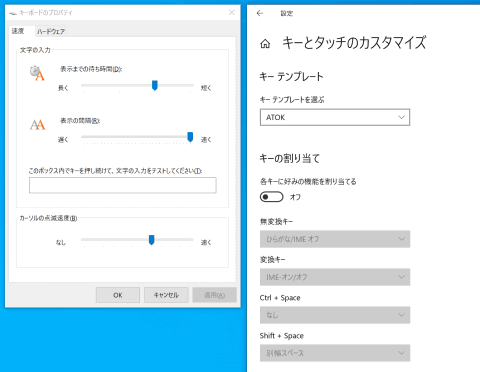Switch to the 速度 tab

coord(18,31)
